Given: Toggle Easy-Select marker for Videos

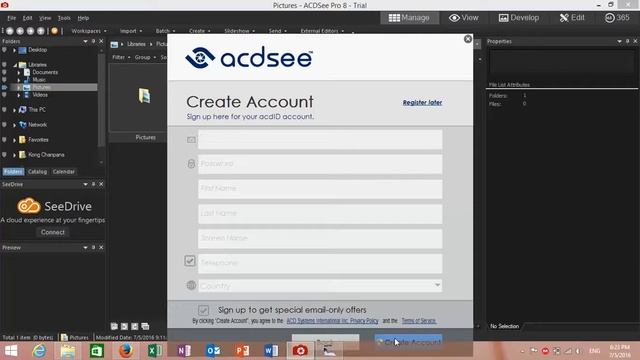Looking at the screenshot, I should [4, 95].
